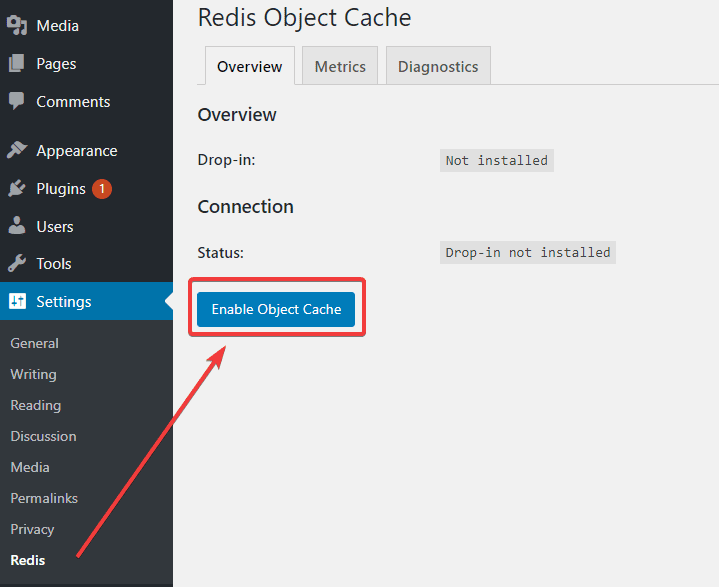Viewport: 719px width, 587px height.
Task: Open General settings submenu item
Action: pos(35,343)
